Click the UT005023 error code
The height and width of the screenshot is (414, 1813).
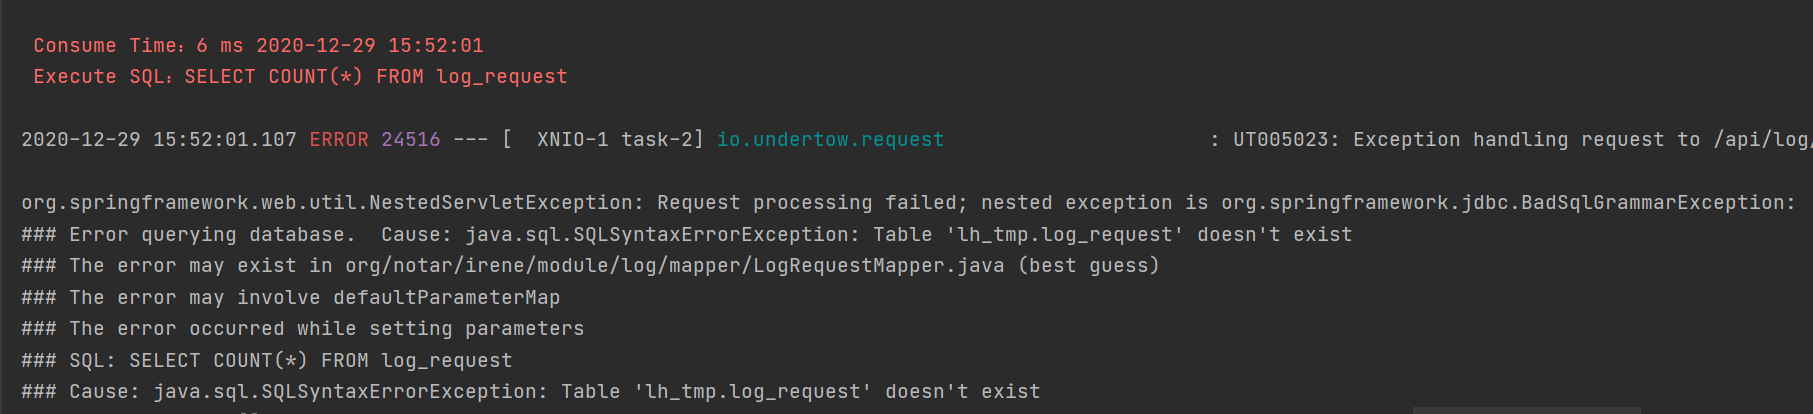(x=1279, y=140)
